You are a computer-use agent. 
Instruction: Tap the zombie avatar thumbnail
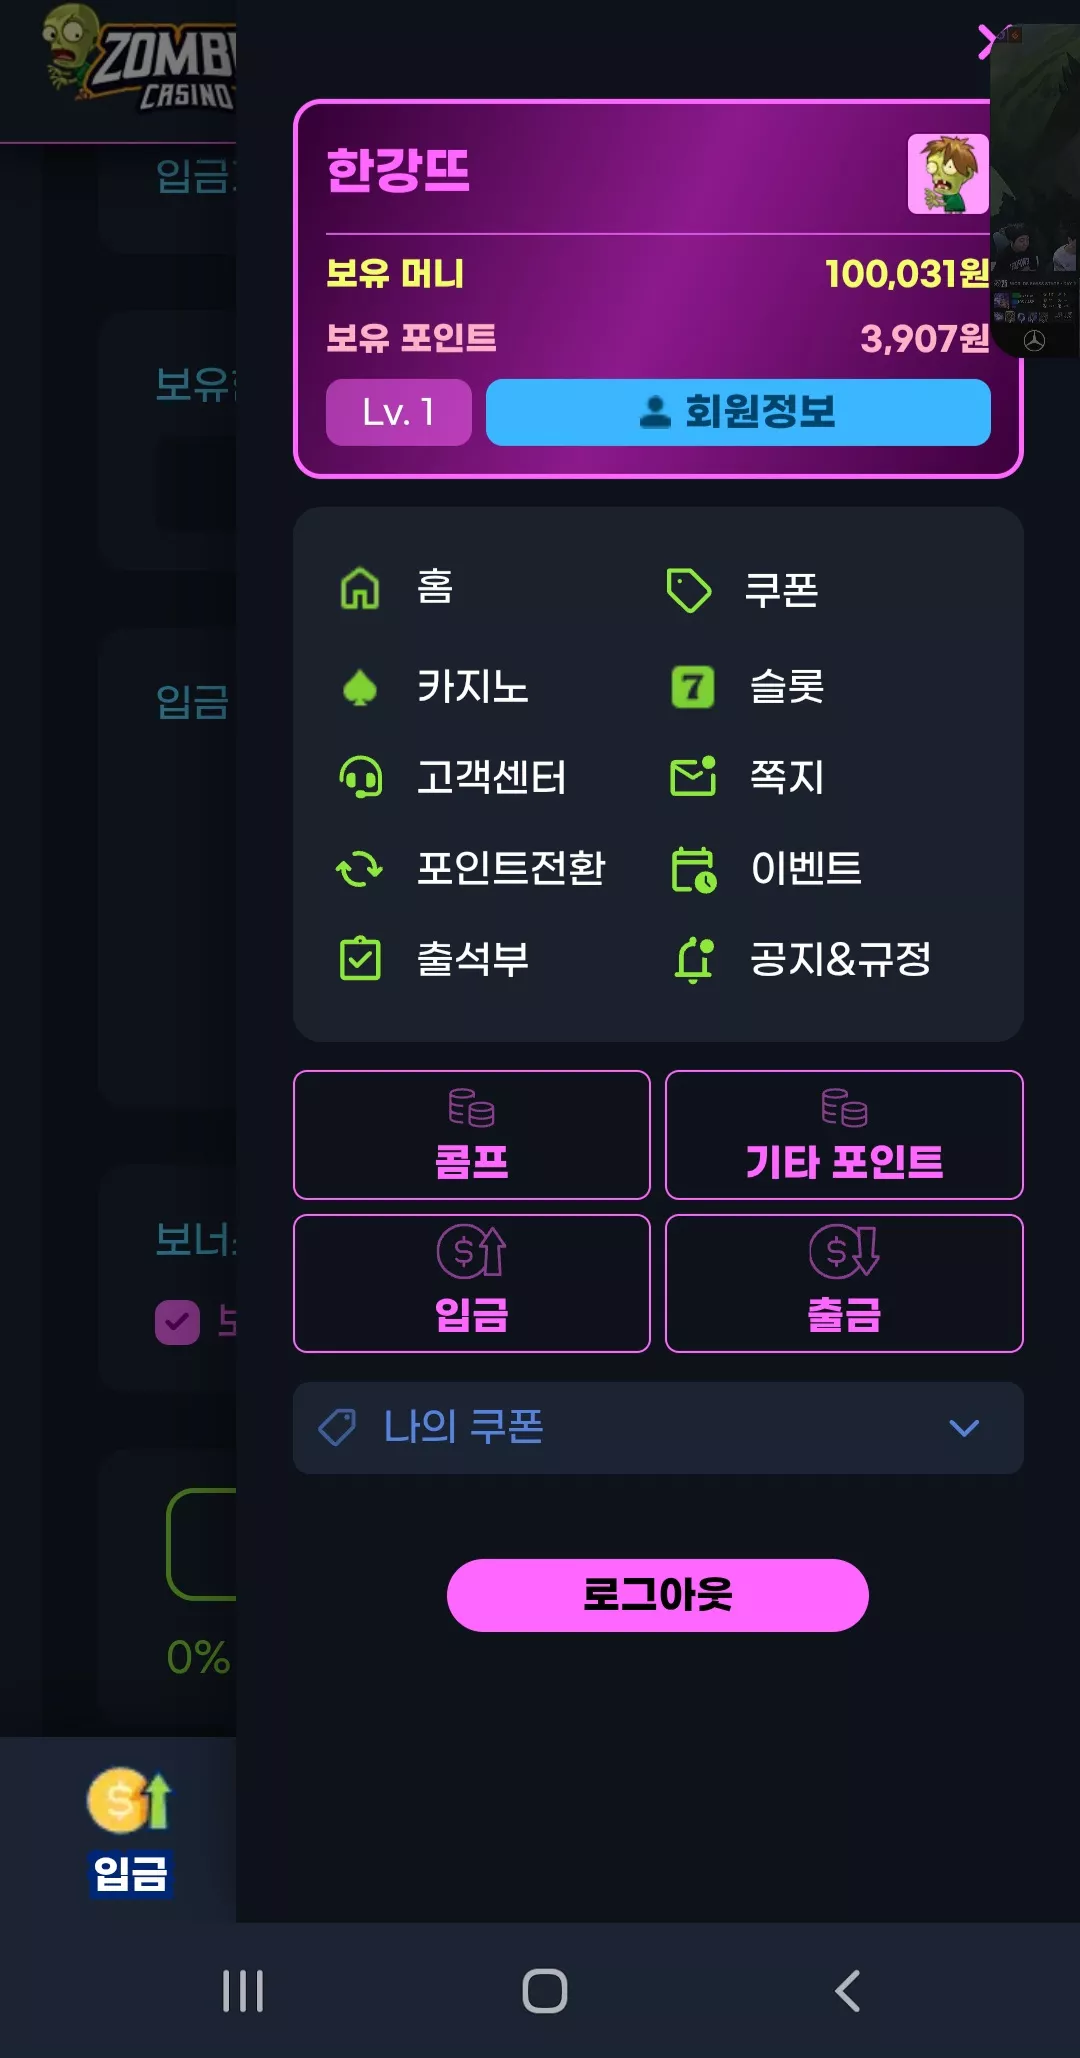(948, 174)
